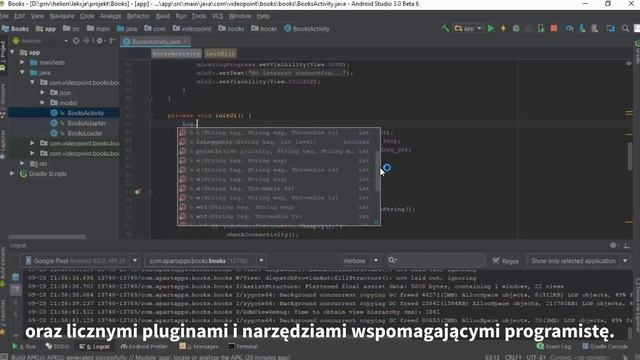The image size is (640, 360).
Task: Expand the res folder node
Action: [22, 163]
